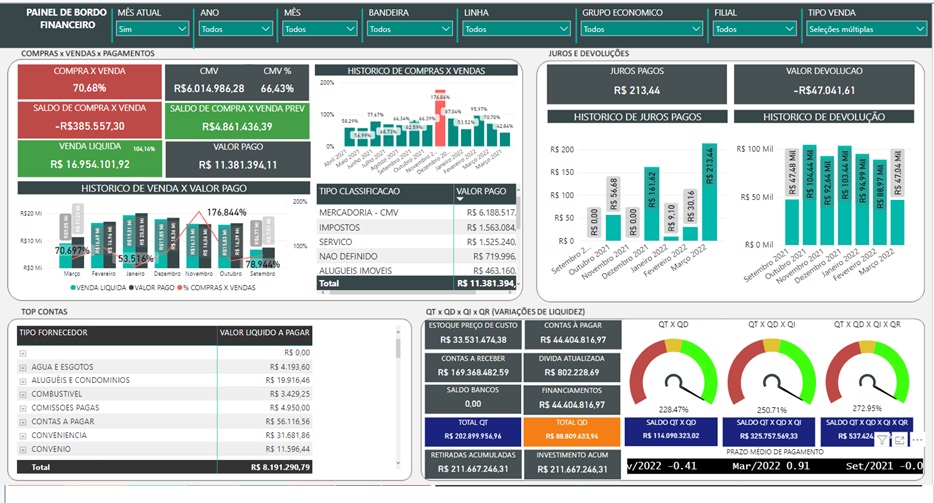
Task: Open the TIPO VENDA dropdown
Action: coord(866,30)
